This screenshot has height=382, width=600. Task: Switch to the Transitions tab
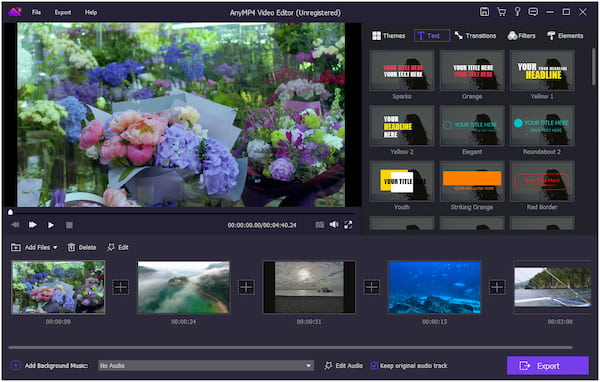click(x=475, y=36)
